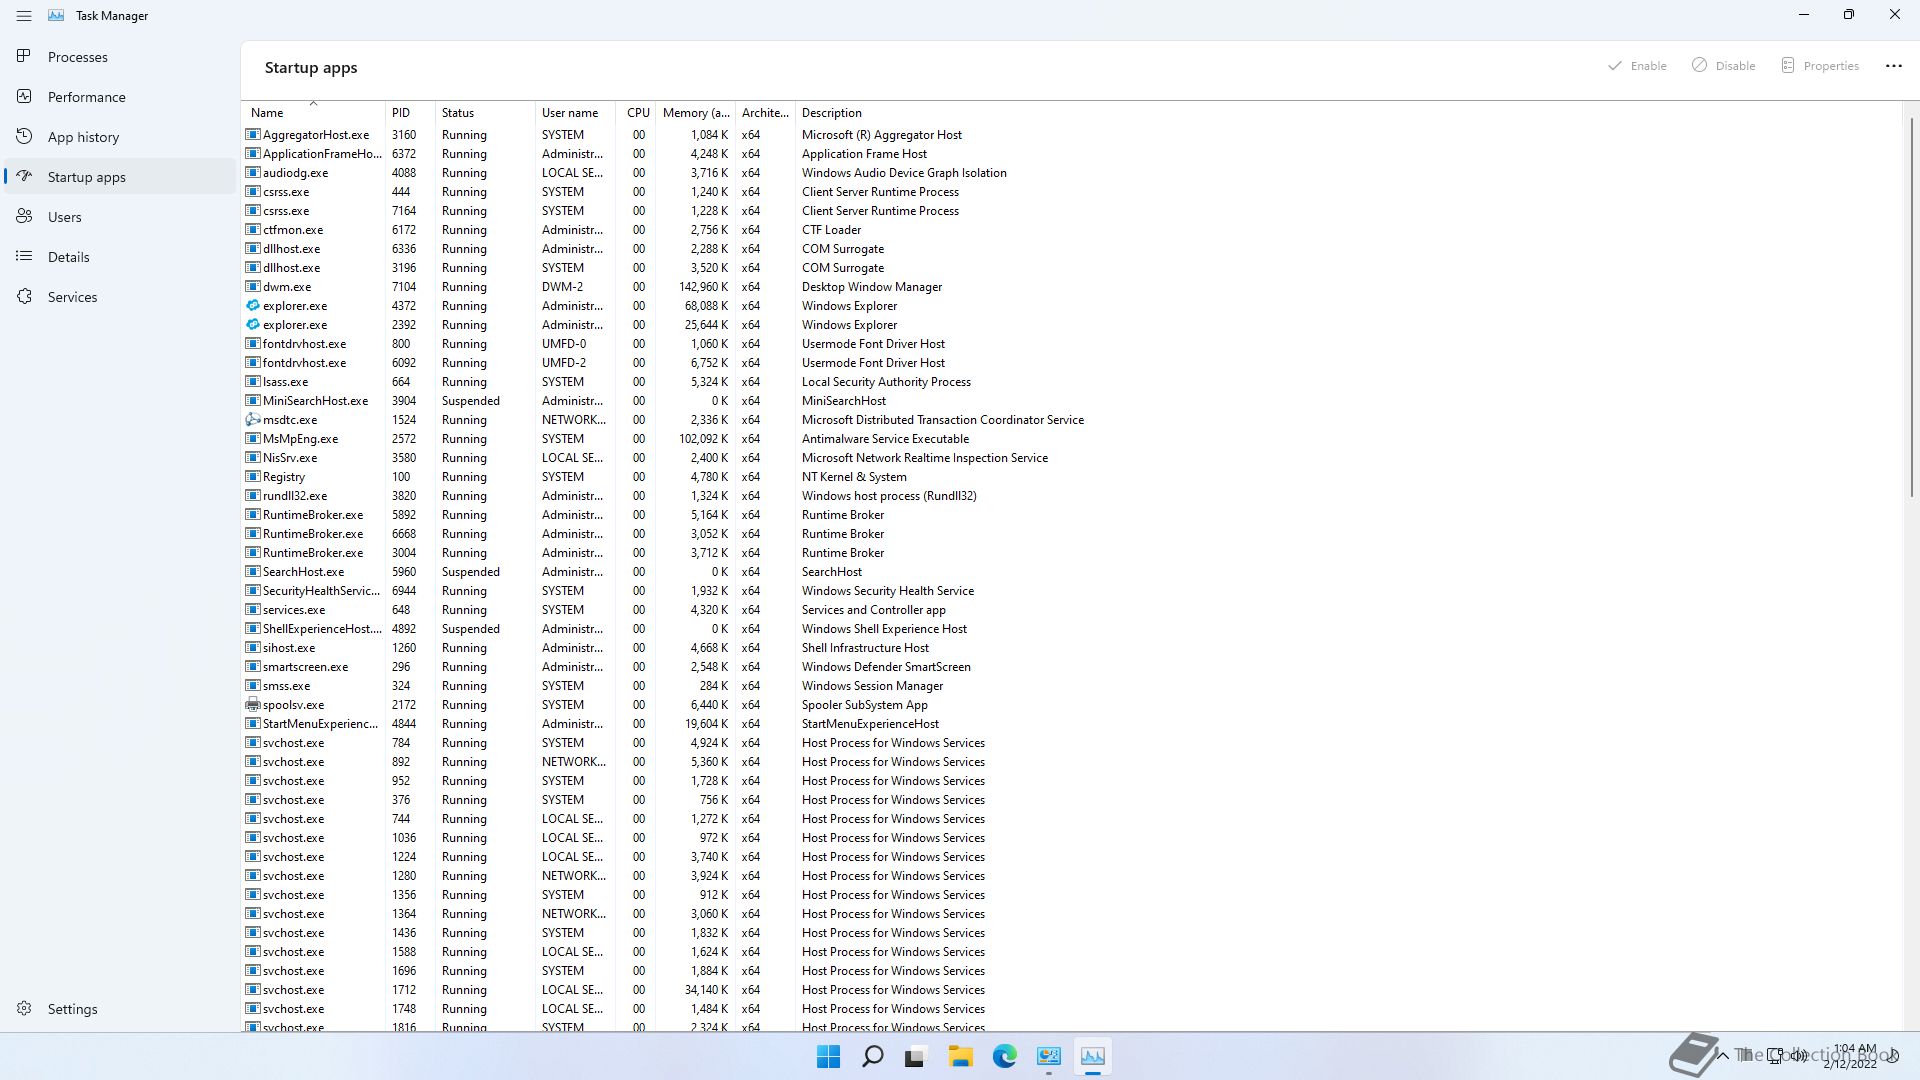Select SearchHost.exe process
Image resolution: width=1920 pixels, height=1080 pixels.
(x=1072, y=572)
